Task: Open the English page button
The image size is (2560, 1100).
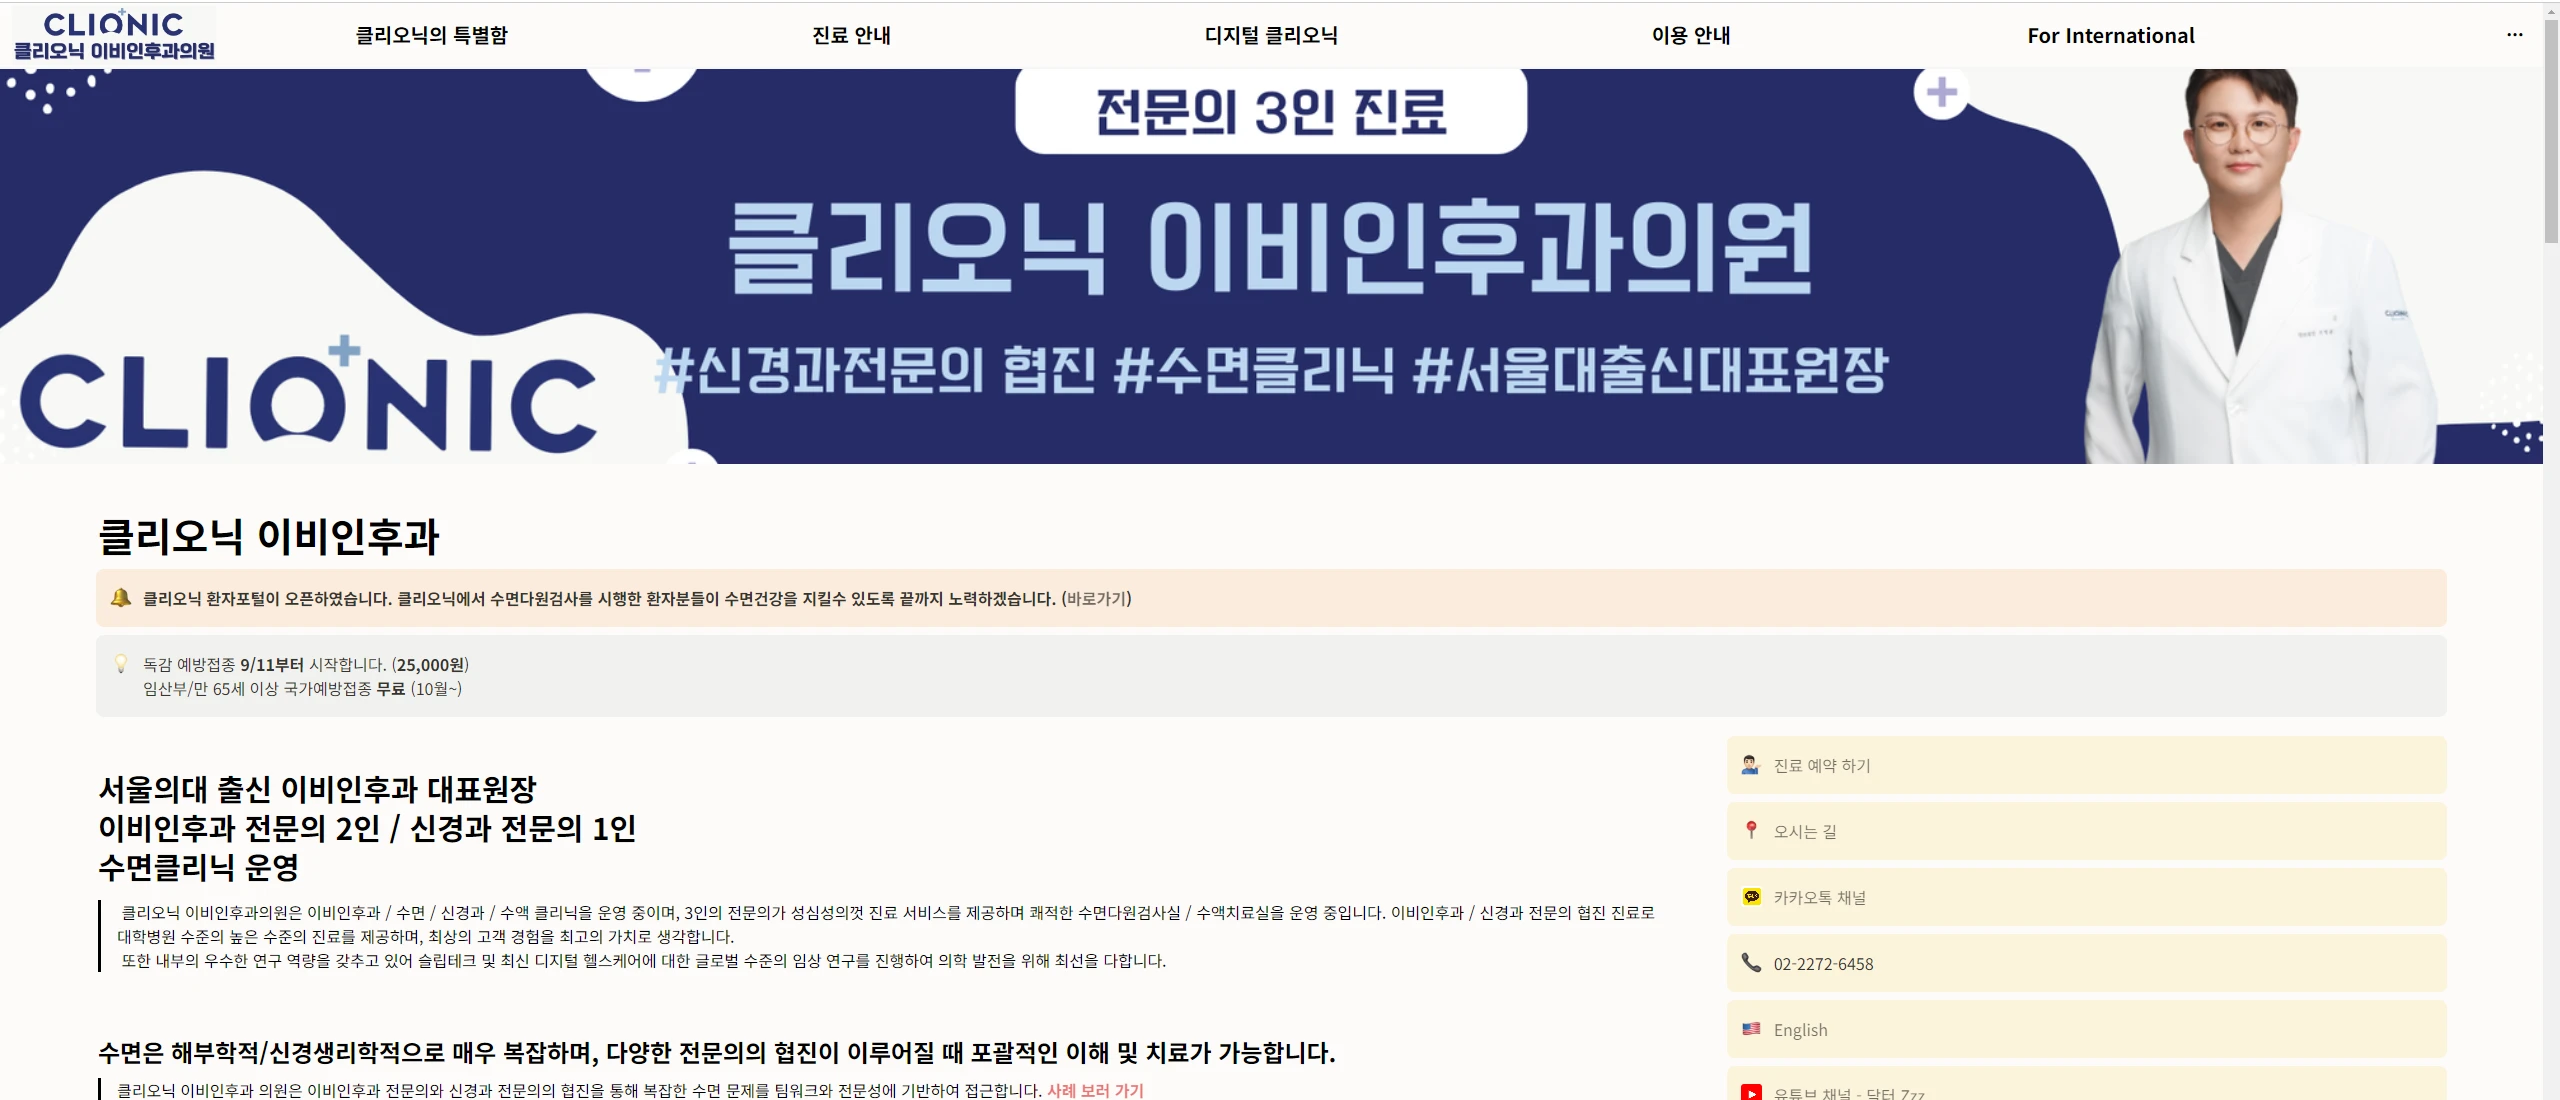Action: tap(2086, 1029)
